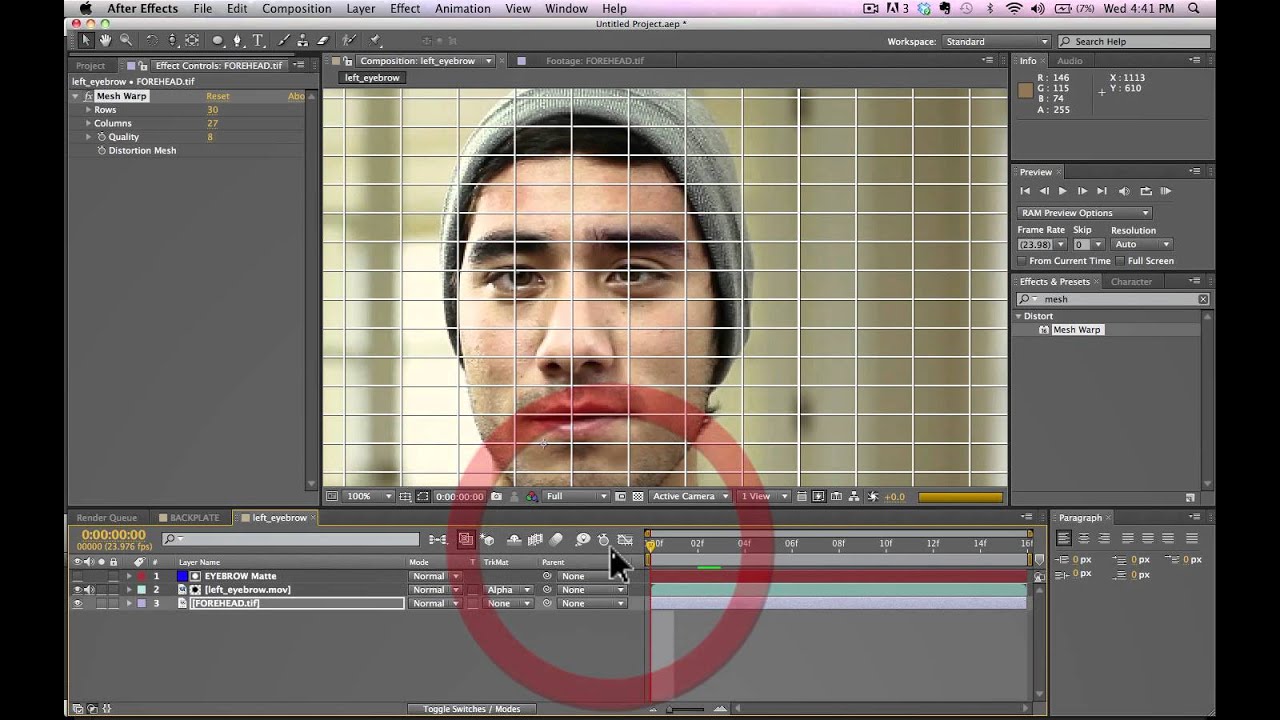The width and height of the screenshot is (1280, 720).
Task: Open the Effect menu
Action: tap(405, 9)
